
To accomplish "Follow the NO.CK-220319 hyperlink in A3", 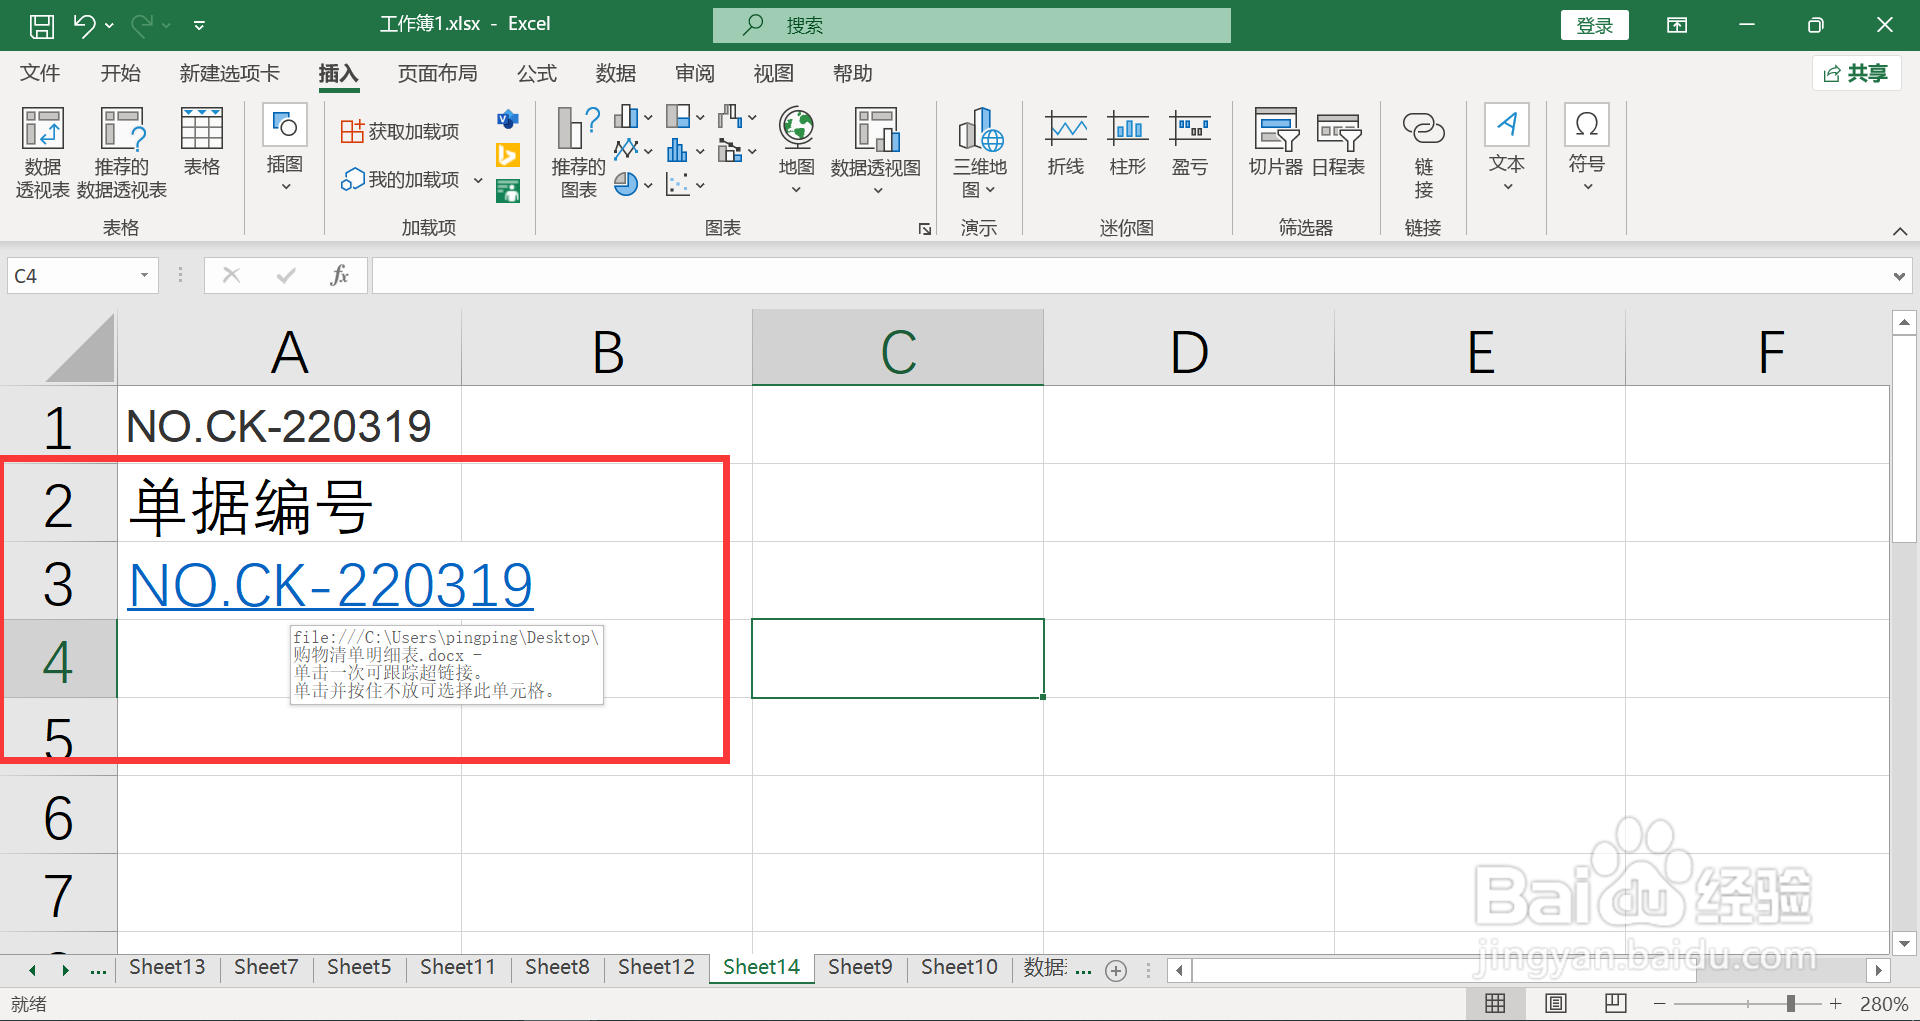I will tap(331, 585).
